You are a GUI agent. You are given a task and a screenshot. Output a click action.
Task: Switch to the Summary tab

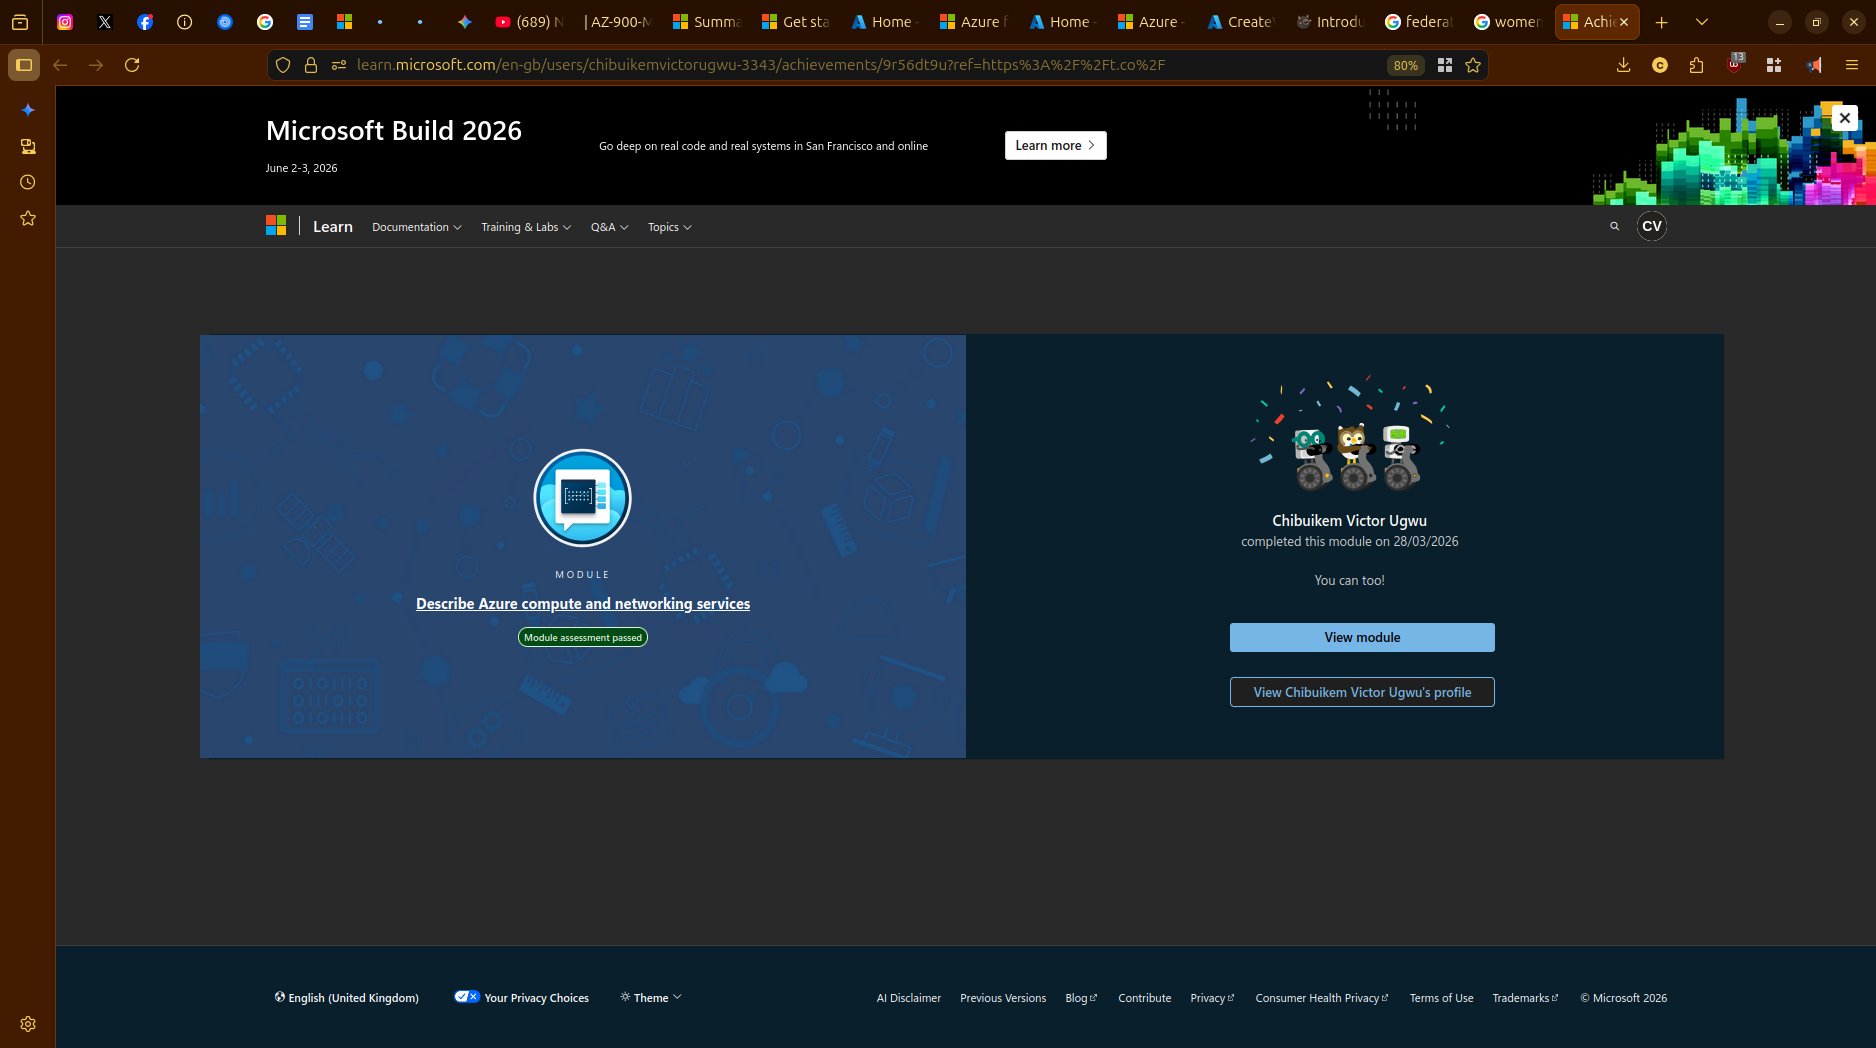click(707, 21)
